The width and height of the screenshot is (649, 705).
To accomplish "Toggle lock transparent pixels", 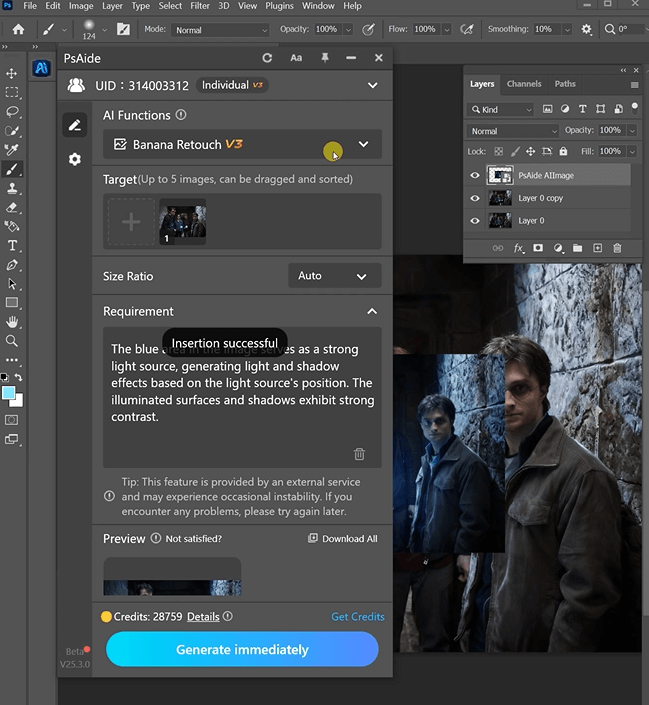I will tap(499, 152).
